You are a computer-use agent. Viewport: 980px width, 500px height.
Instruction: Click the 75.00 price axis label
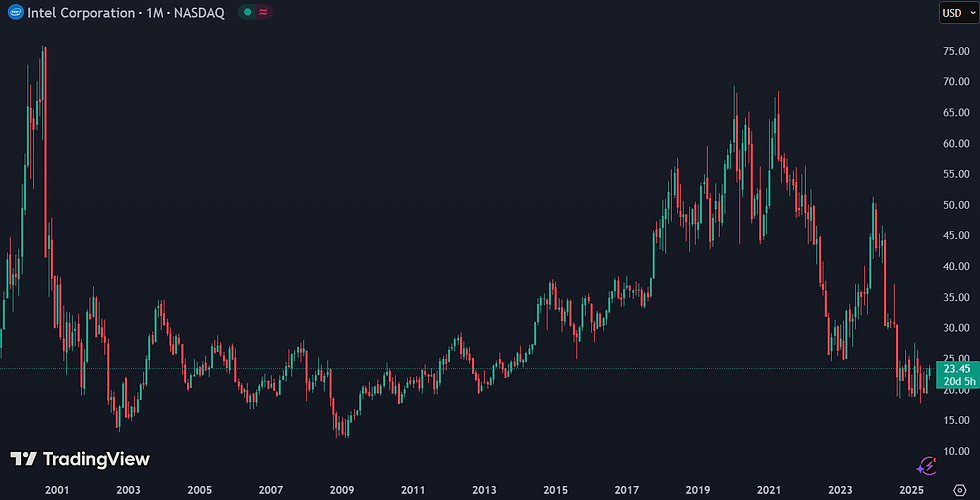[957, 51]
